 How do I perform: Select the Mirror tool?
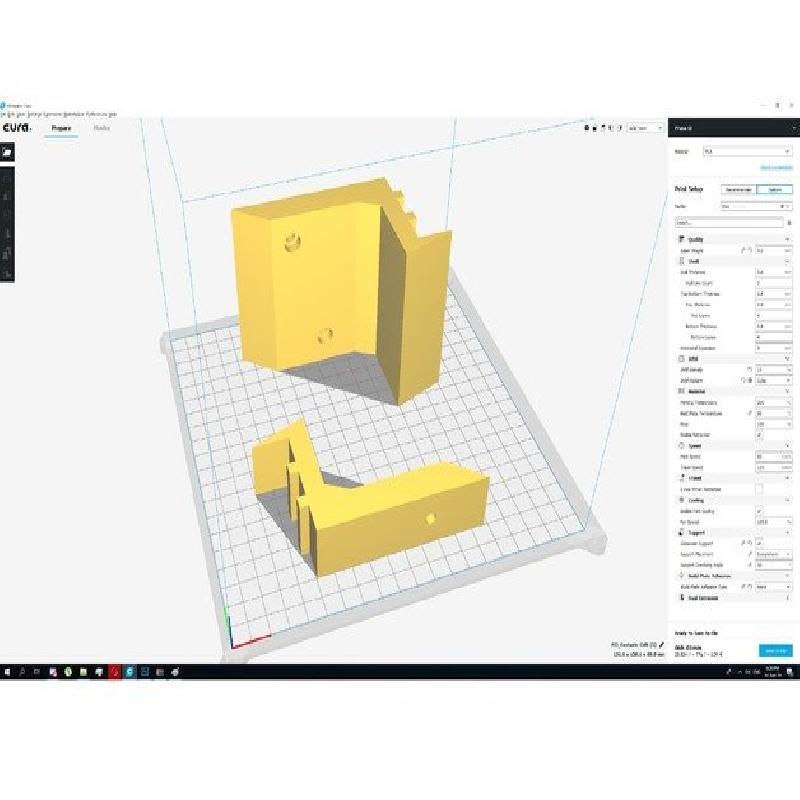pos(7,234)
